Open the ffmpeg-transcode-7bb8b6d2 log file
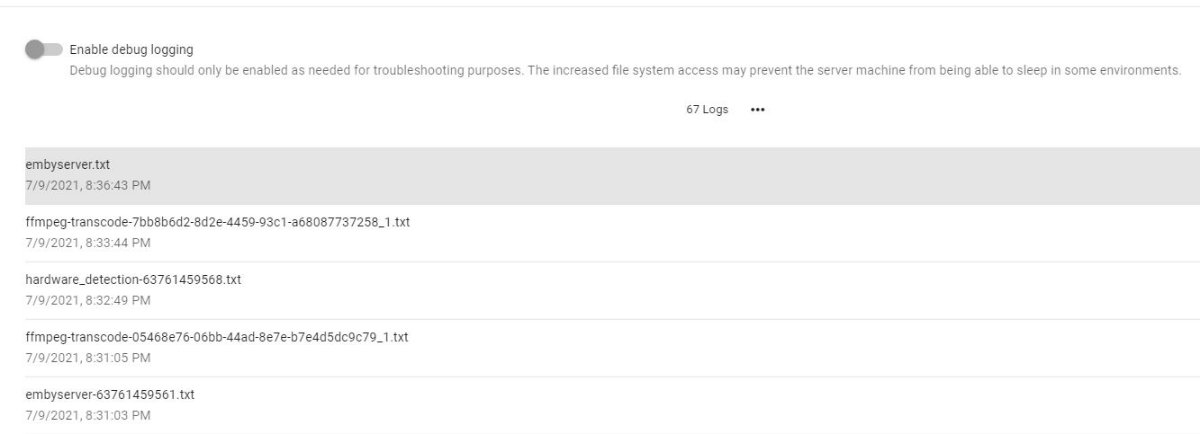Image resolution: width=1200 pixels, height=434 pixels. click(x=217, y=222)
